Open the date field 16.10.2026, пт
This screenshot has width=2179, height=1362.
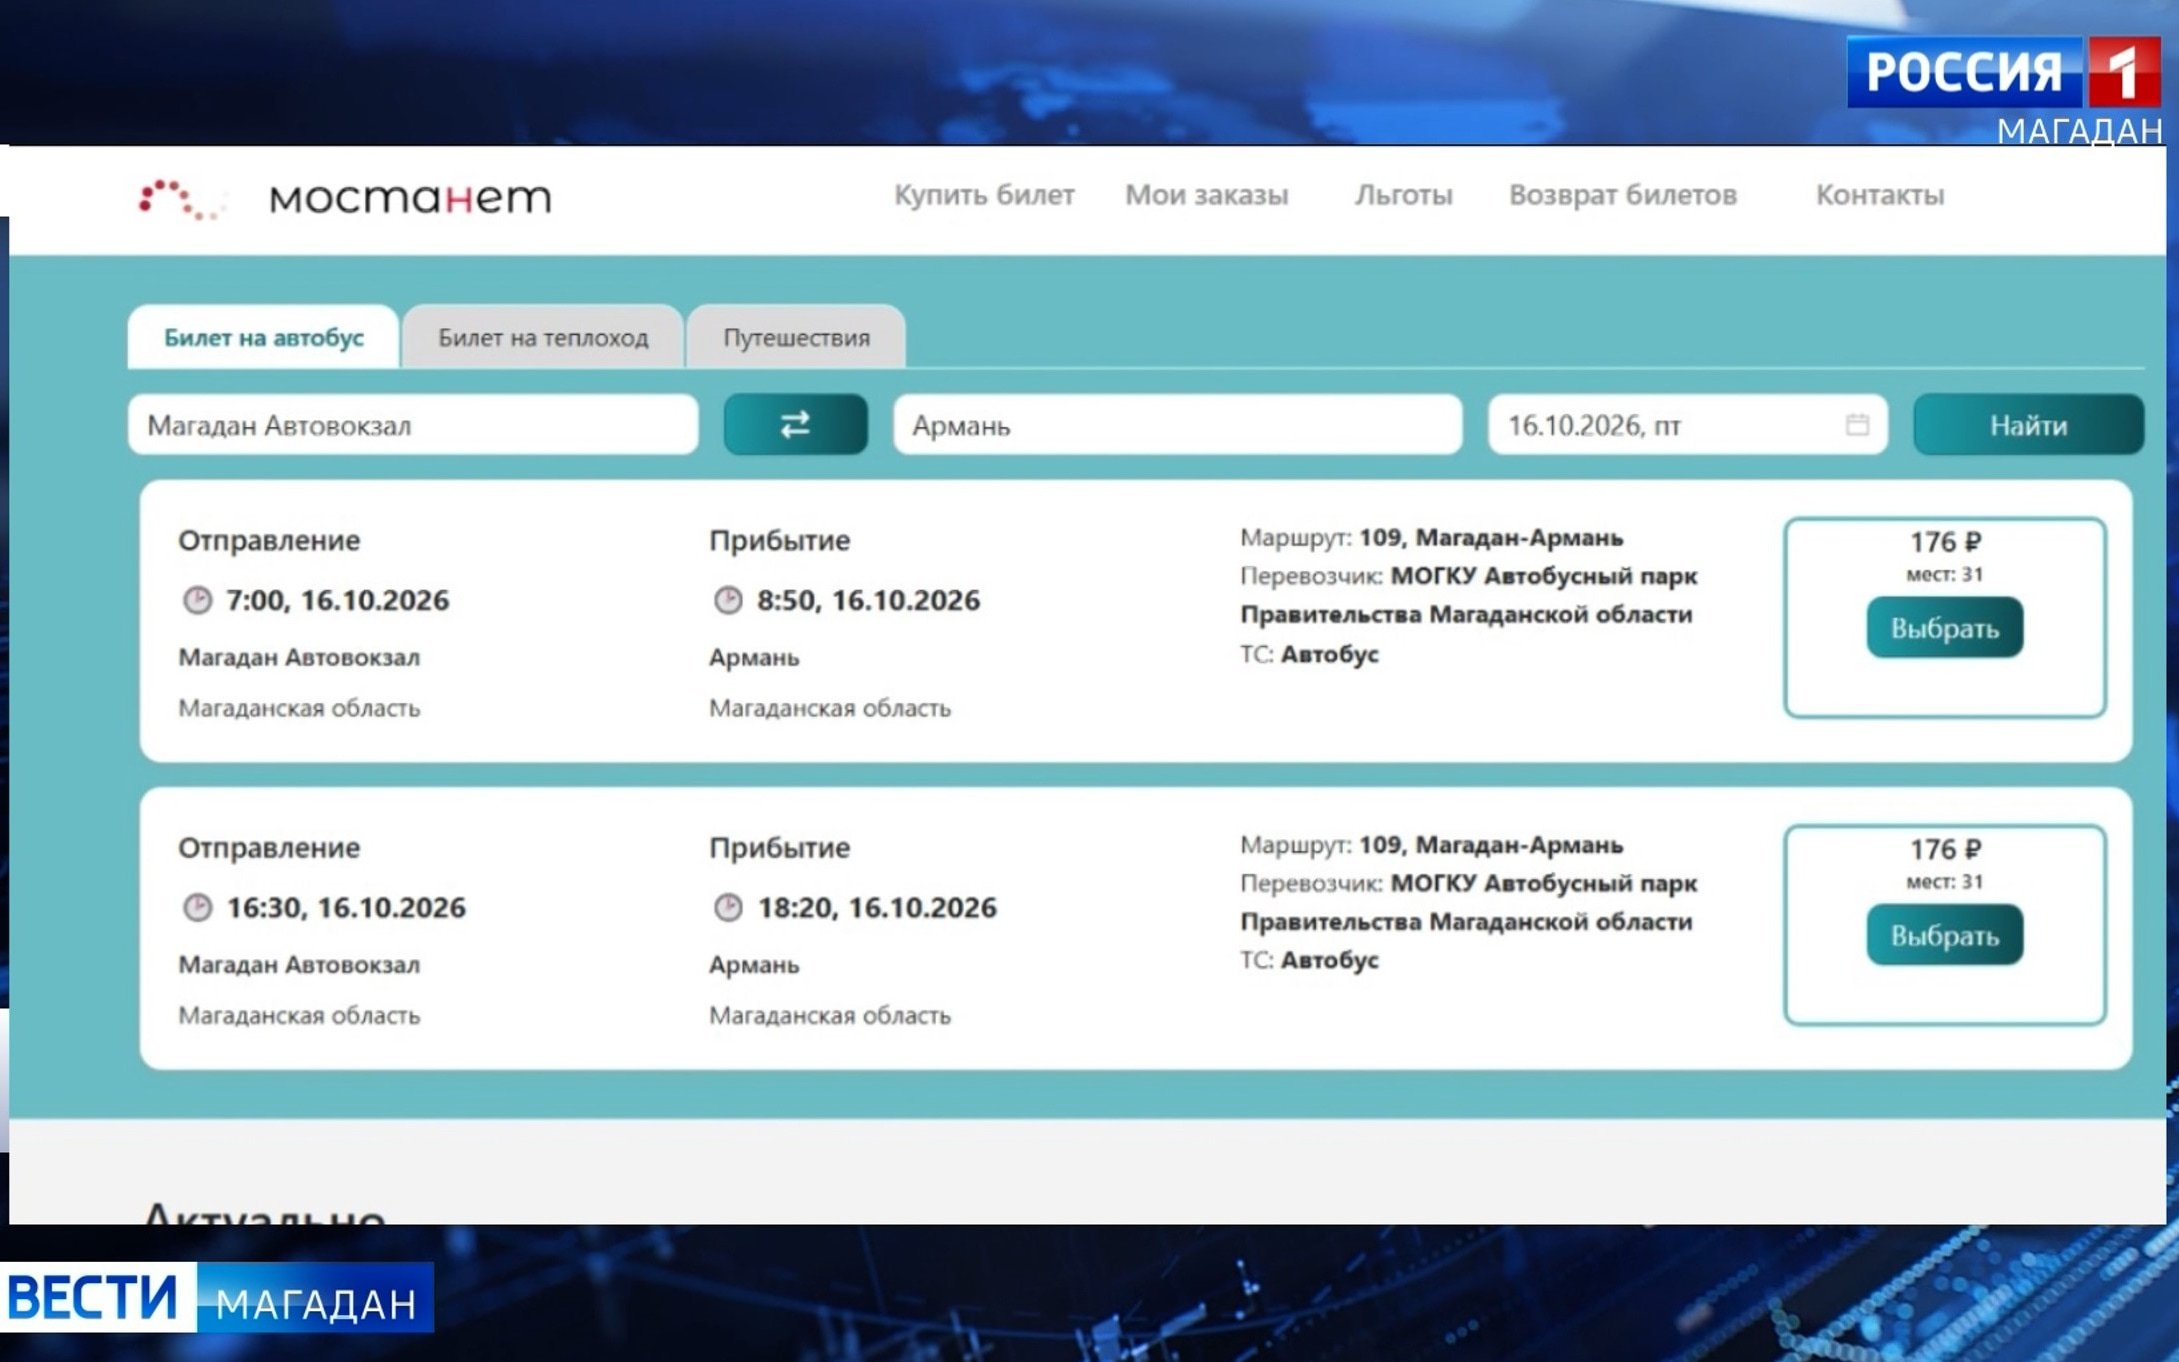click(1688, 425)
